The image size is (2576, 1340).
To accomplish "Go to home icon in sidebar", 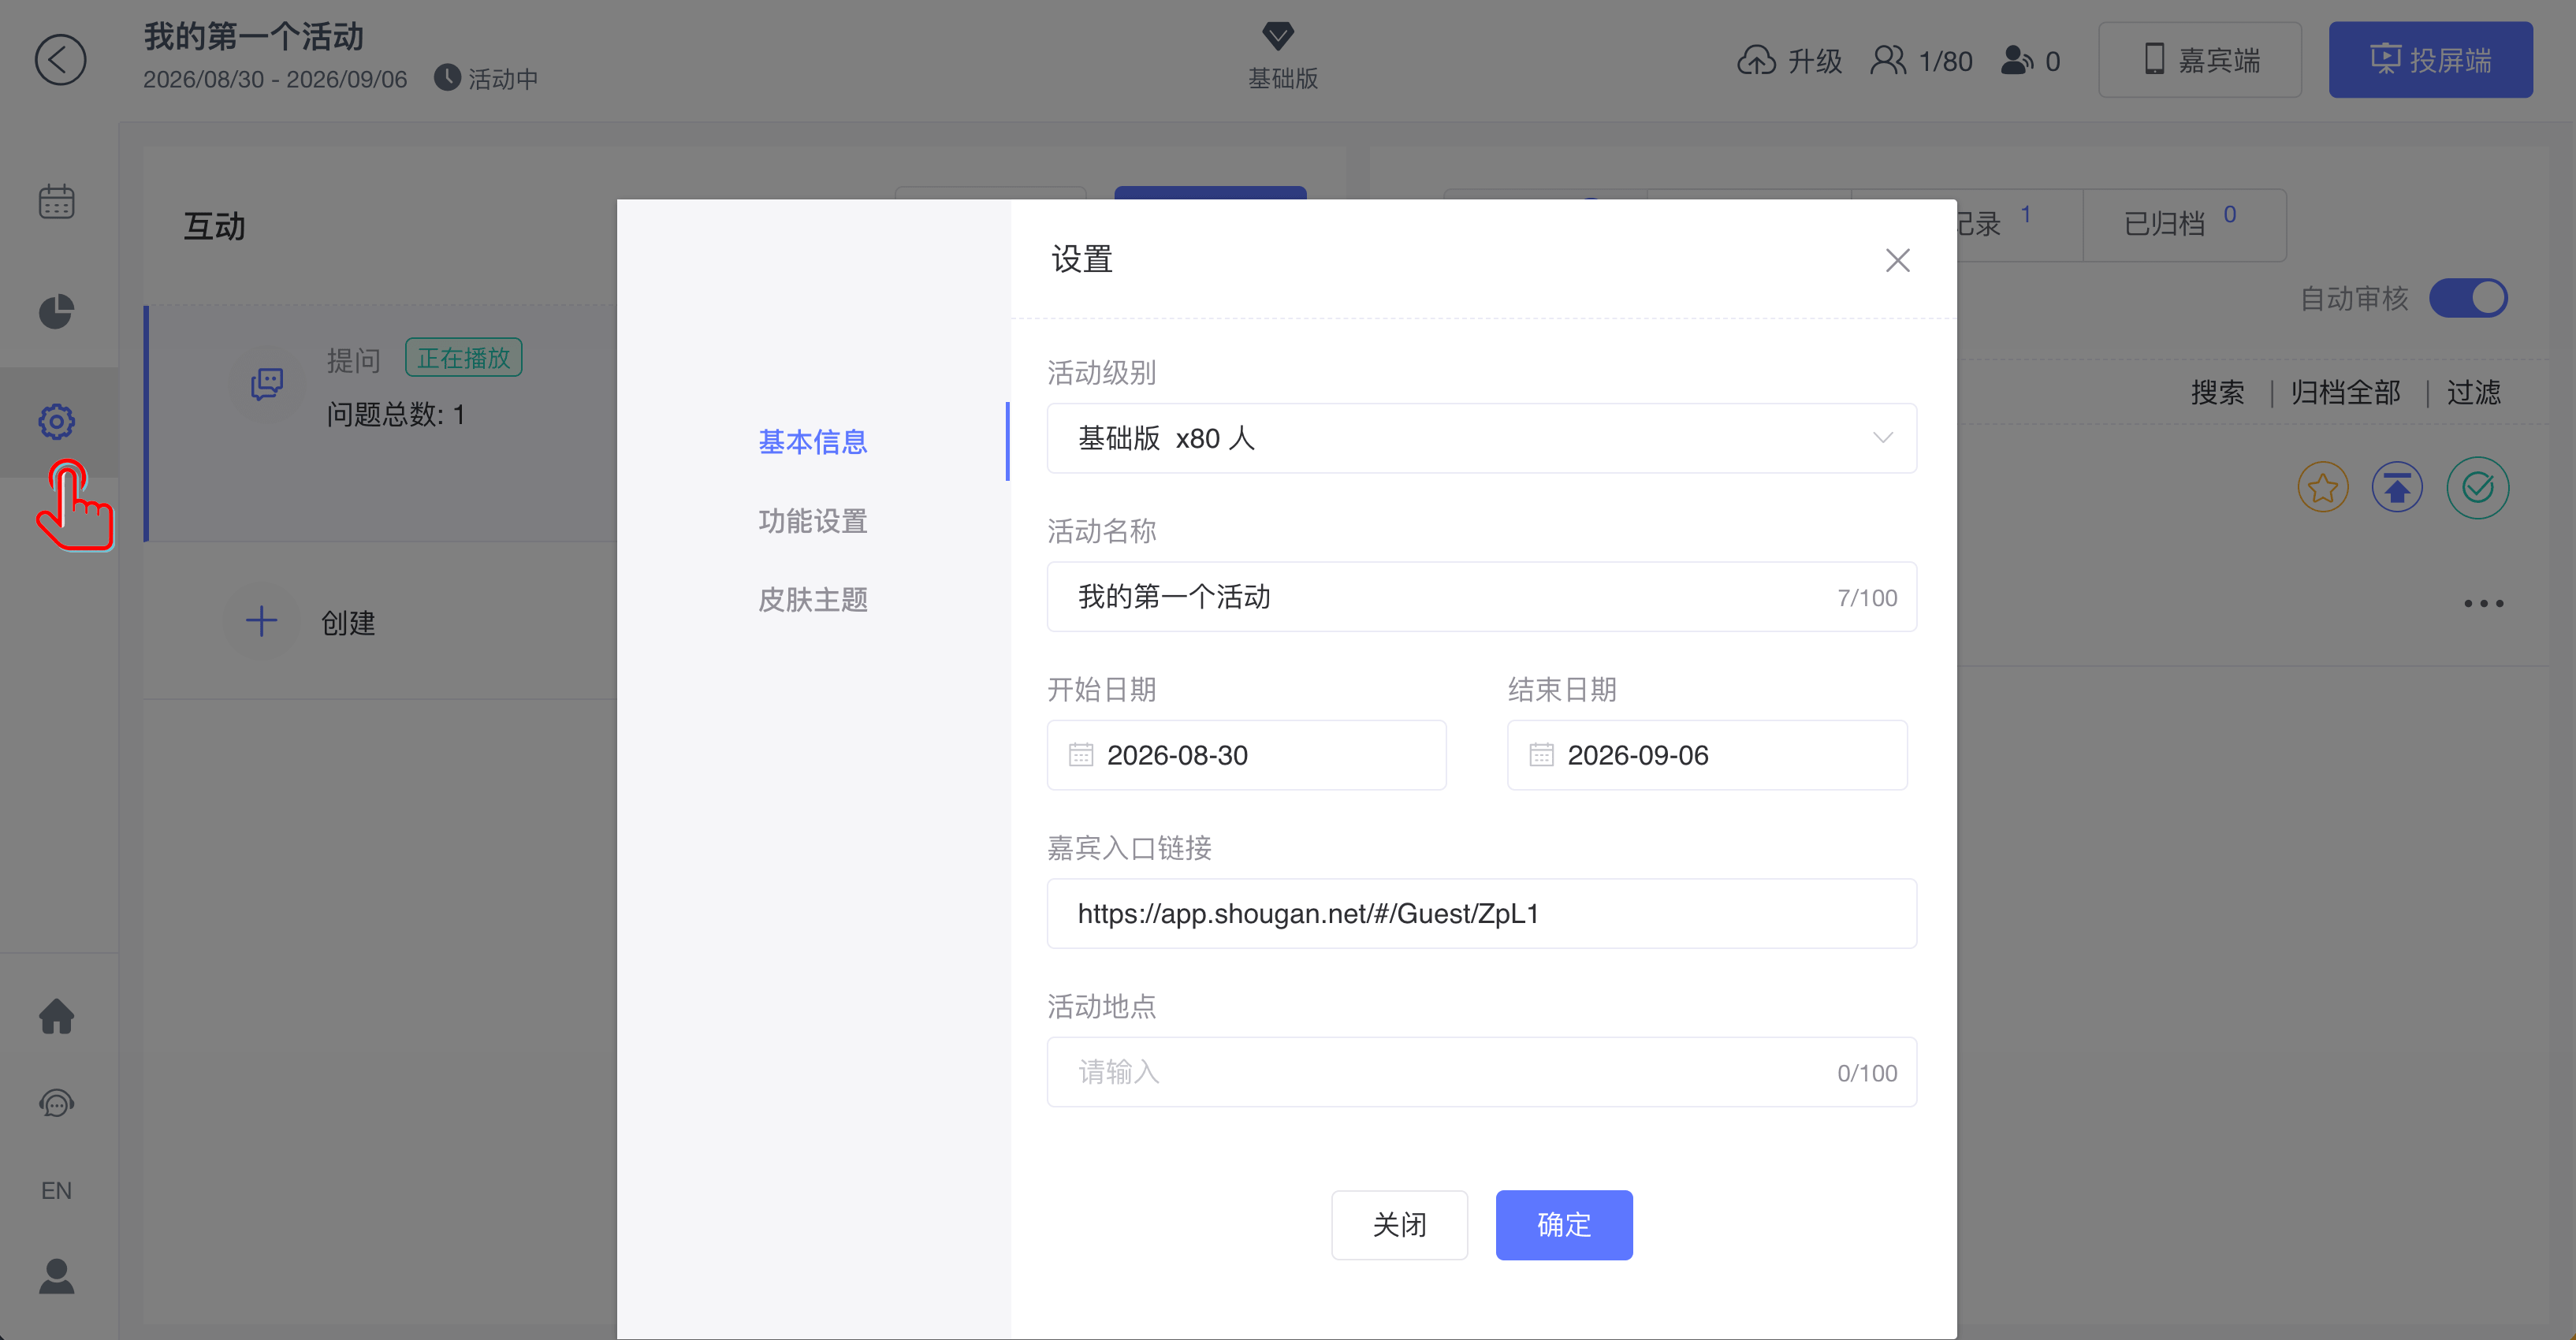I will coord(57,1016).
